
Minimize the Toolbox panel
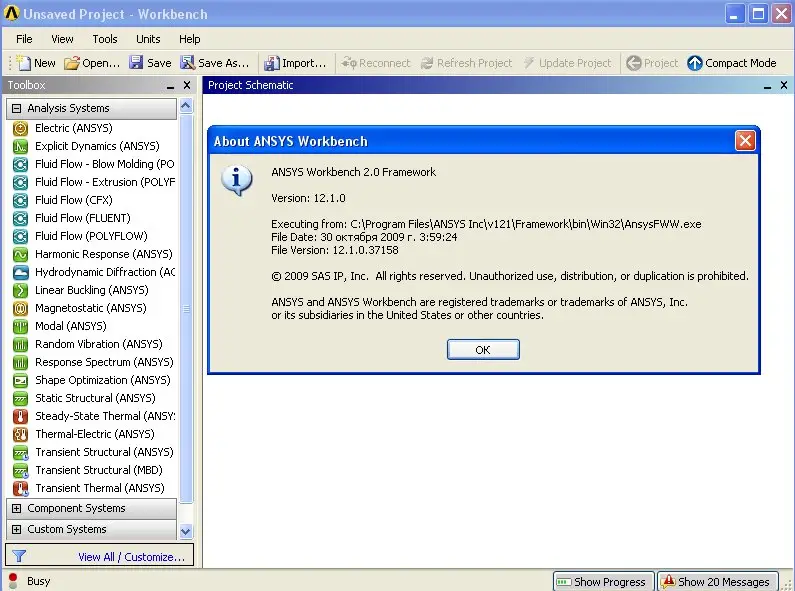[x=170, y=86]
